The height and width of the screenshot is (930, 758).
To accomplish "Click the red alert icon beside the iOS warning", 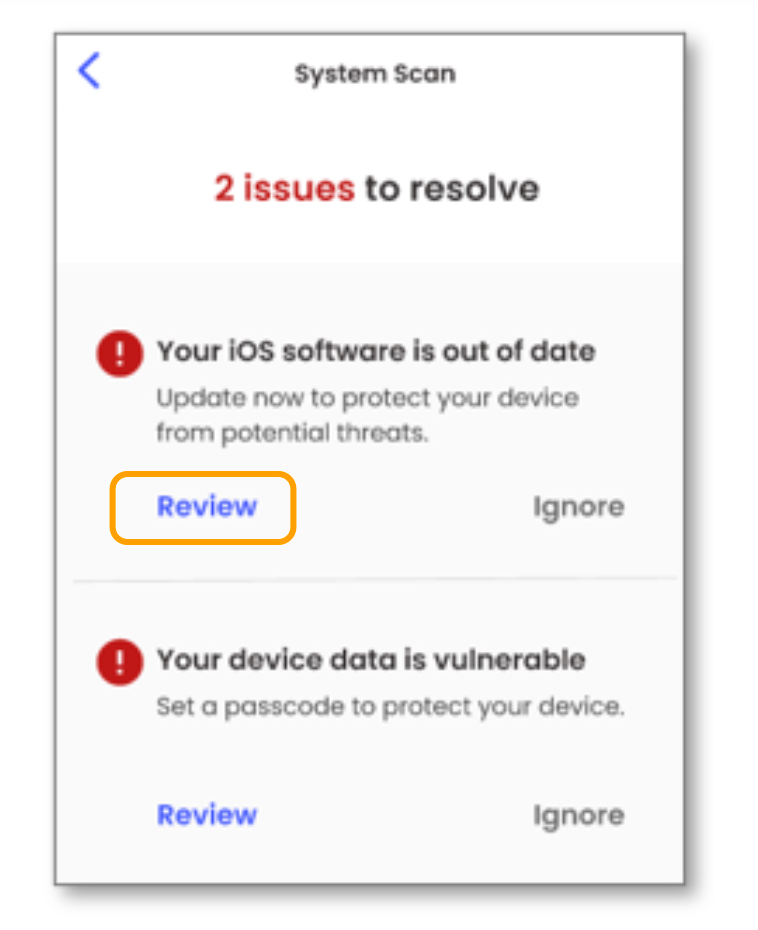I will tap(119, 353).
